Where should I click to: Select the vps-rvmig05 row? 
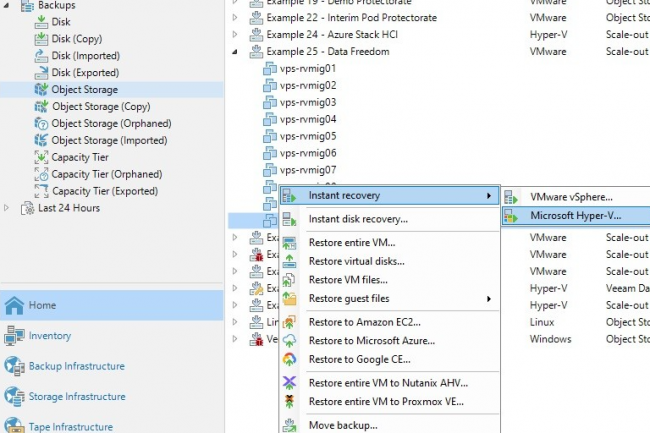click(x=307, y=136)
